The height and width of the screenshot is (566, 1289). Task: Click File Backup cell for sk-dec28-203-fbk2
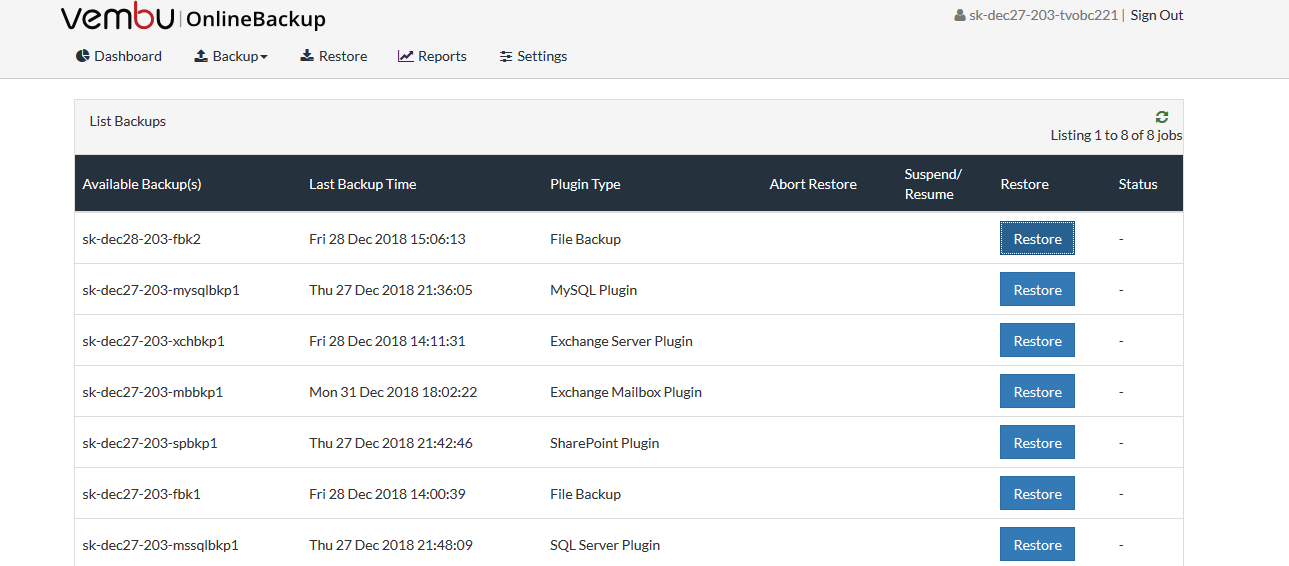tap(585, 239)
